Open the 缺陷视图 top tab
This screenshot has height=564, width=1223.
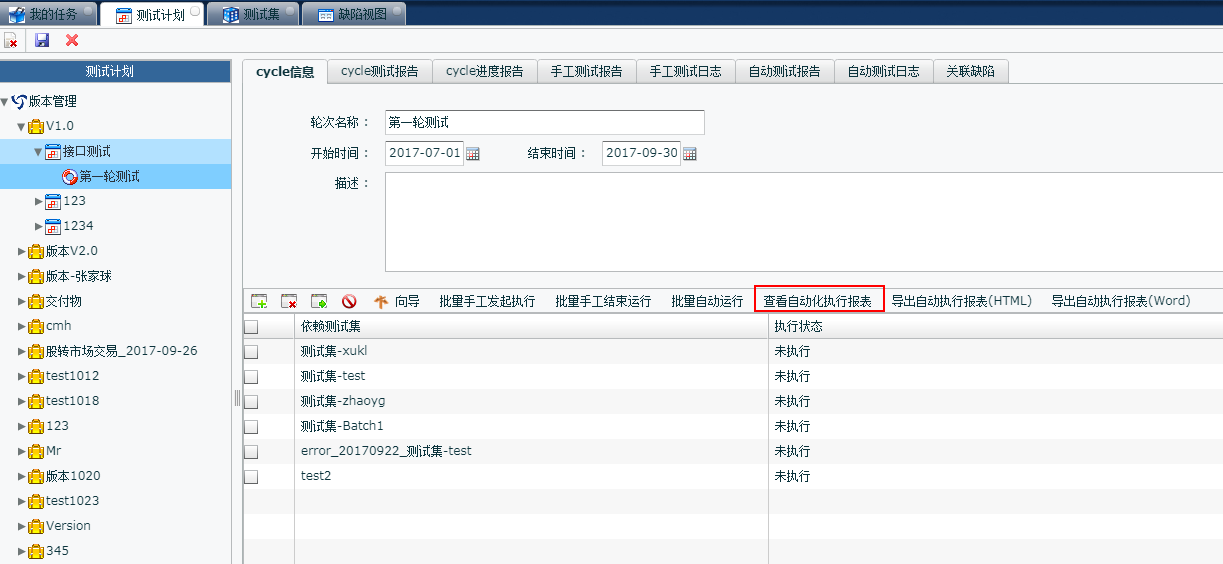point(354,15)
